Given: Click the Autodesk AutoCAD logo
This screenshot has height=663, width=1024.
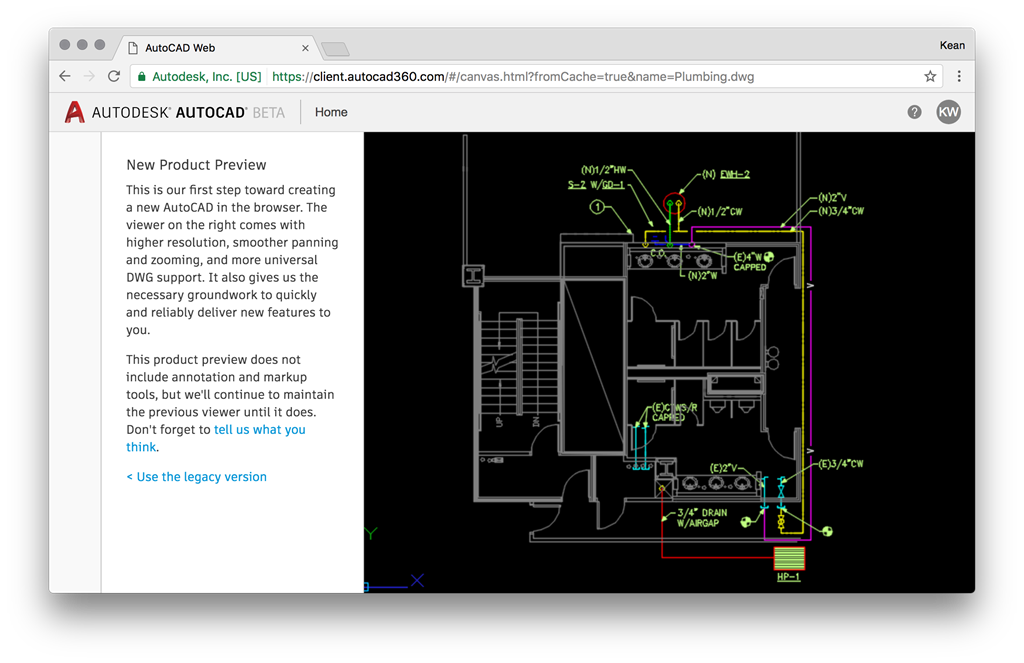Looking at the screenshot, I should pyautogui.click(x=175, y=112).
